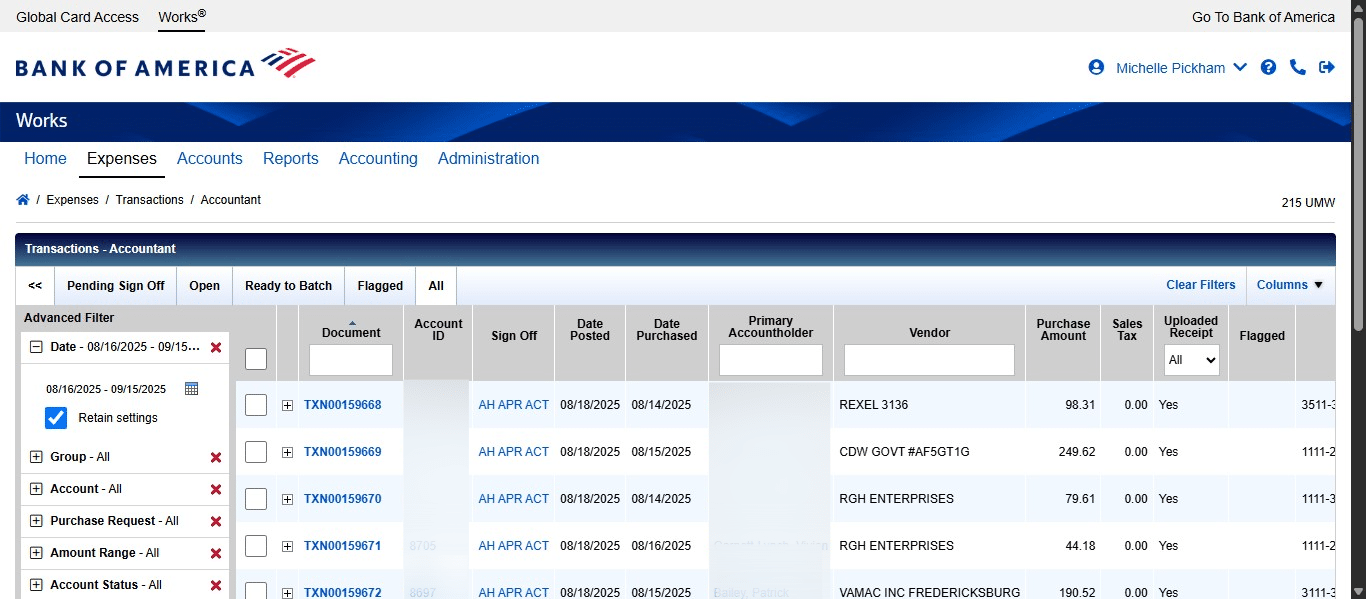Click inside the Vendor filter input field
Viewport: 1366px width, 599px height.
click(928, 359)
